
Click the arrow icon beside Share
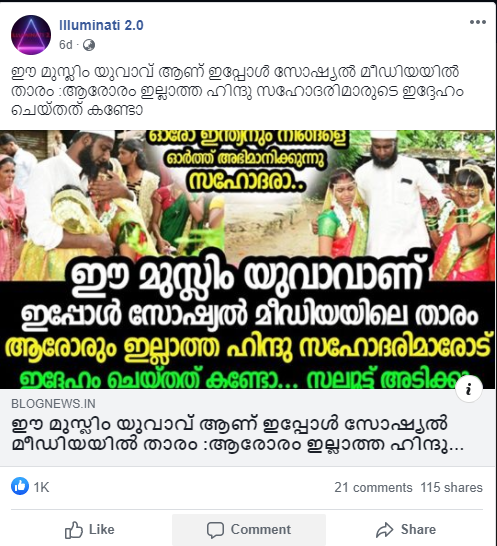point(385,530)
